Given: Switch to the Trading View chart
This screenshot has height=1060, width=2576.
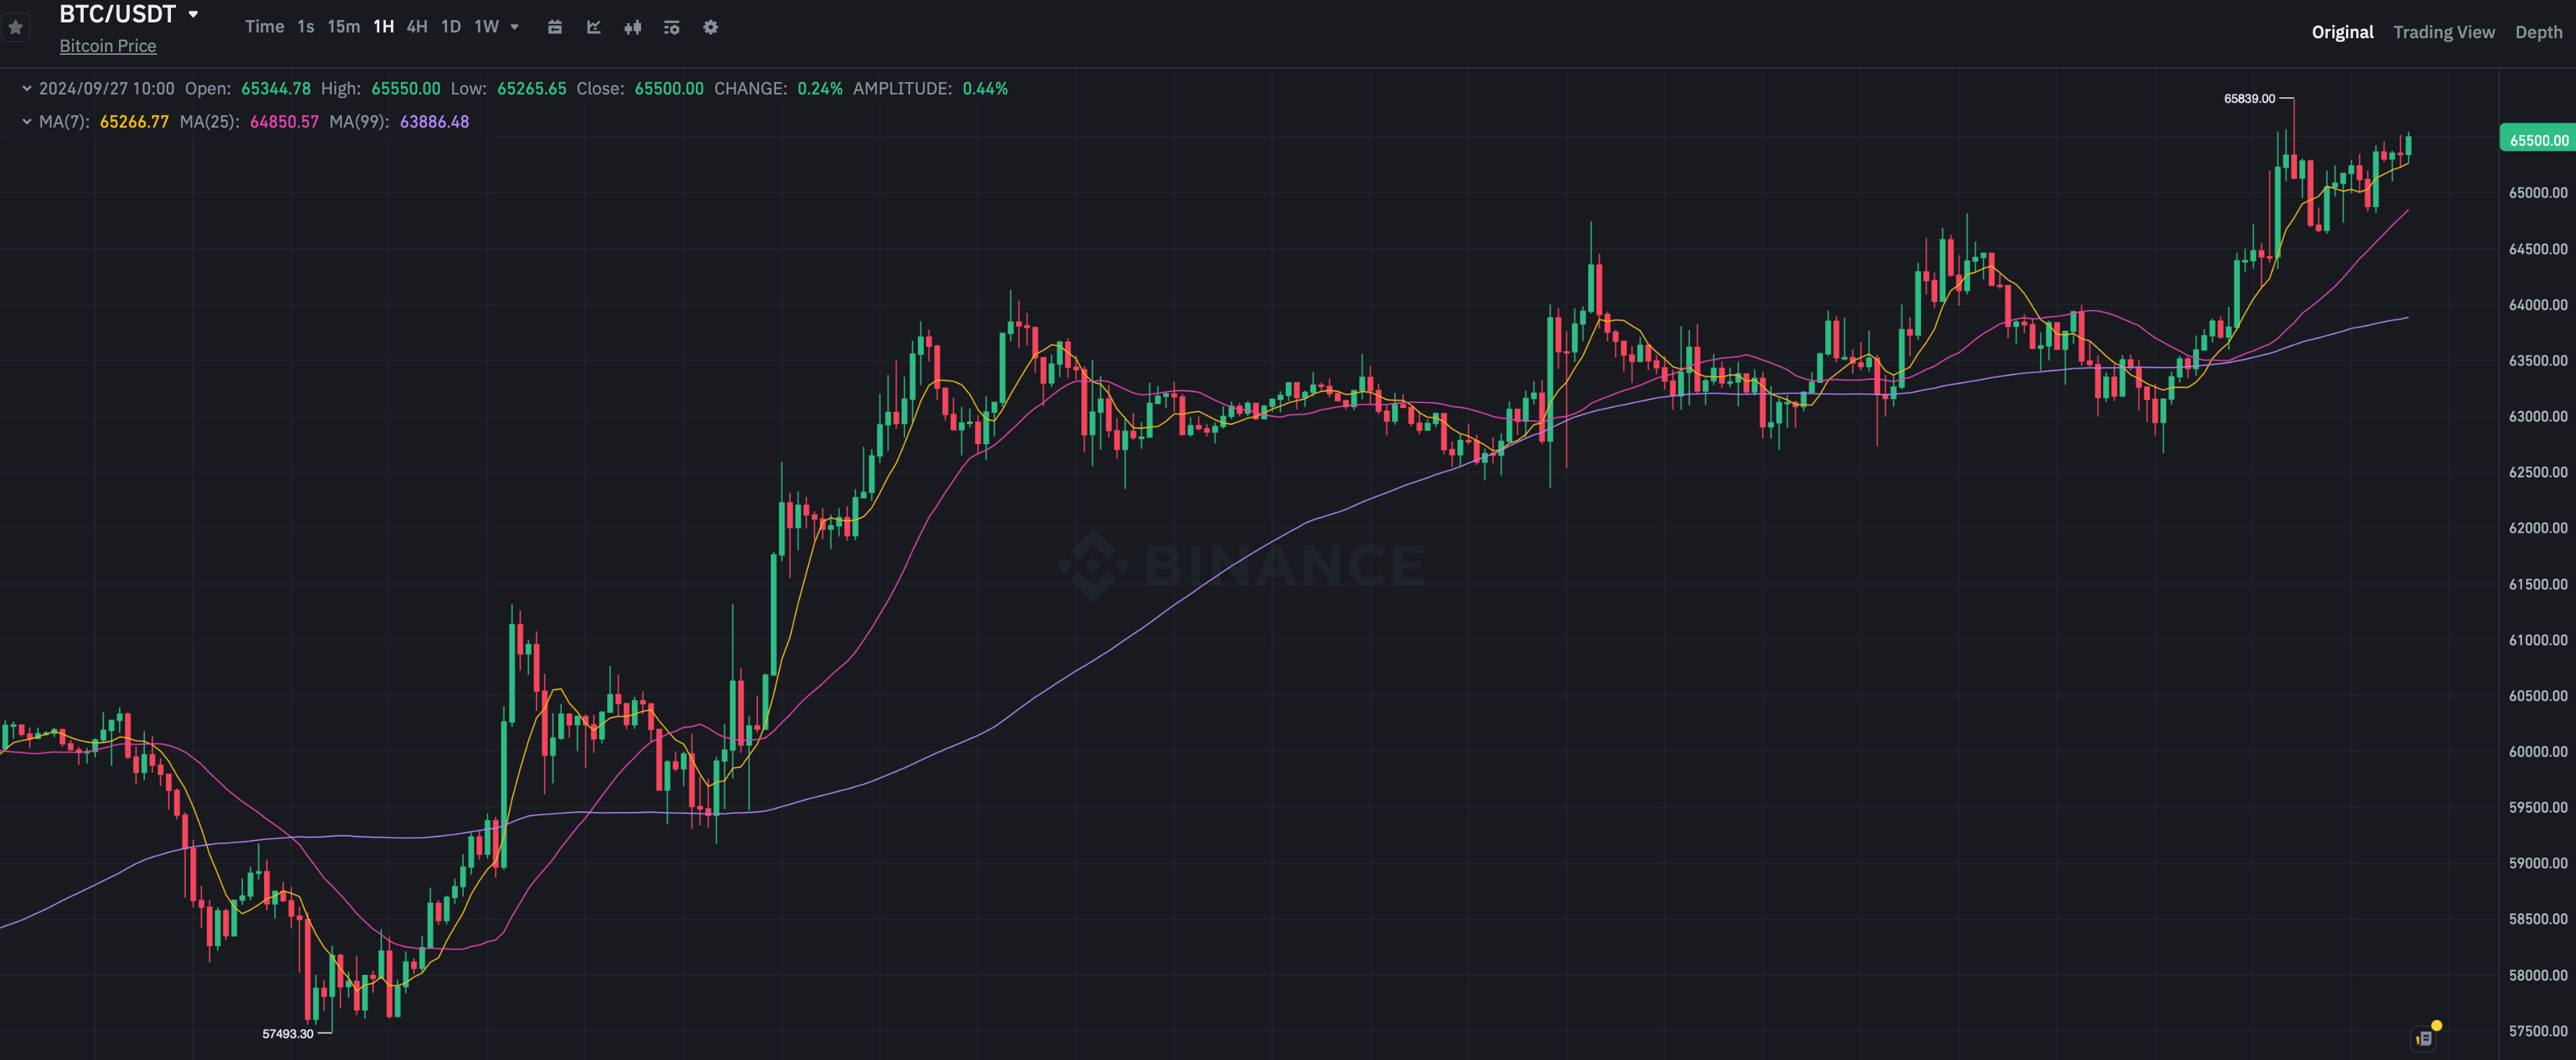Looking at the screenshot, I should pyautogui.click(x=2444, y=32).
